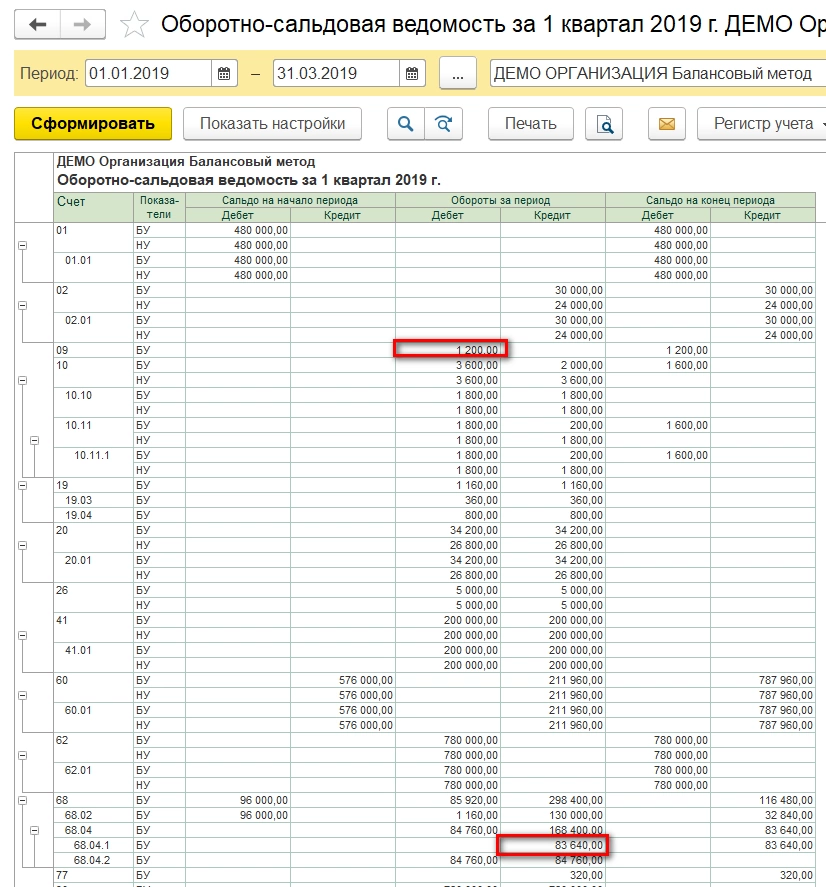The width and height of the screenshot is (826, 887).
Task: Open the Регистр учета dropdown
Action: 765,124
